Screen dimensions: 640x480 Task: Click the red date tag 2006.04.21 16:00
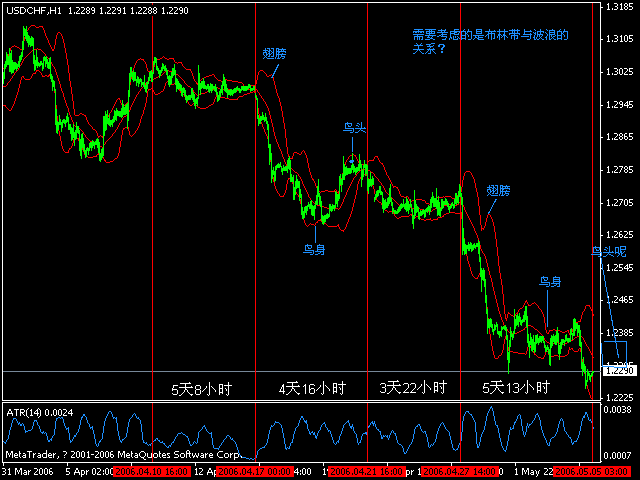pos(367,471)
